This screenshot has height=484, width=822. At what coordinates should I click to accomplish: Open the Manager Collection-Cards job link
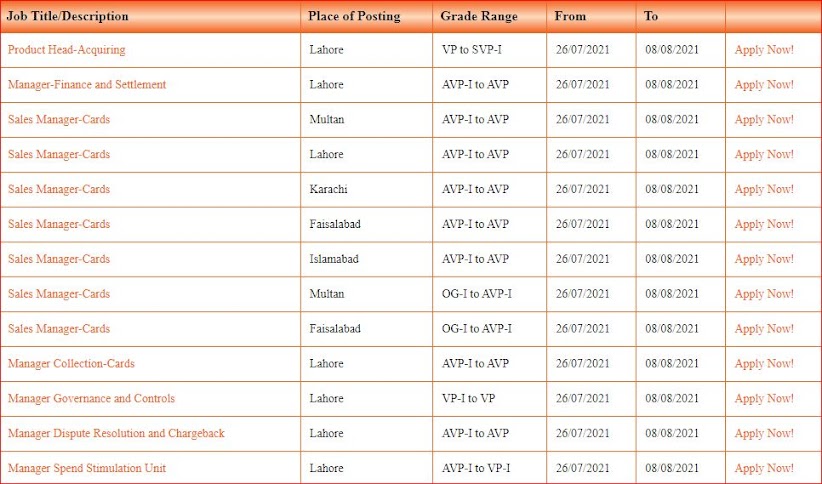[x=71, y=364]
